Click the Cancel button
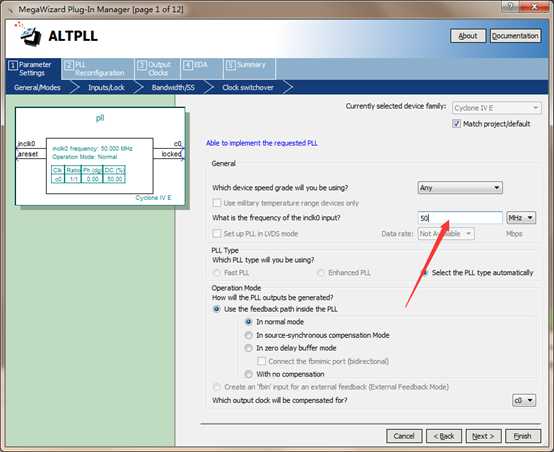The width and height of the screenshot is (554, 452). [x=404, y=436]
